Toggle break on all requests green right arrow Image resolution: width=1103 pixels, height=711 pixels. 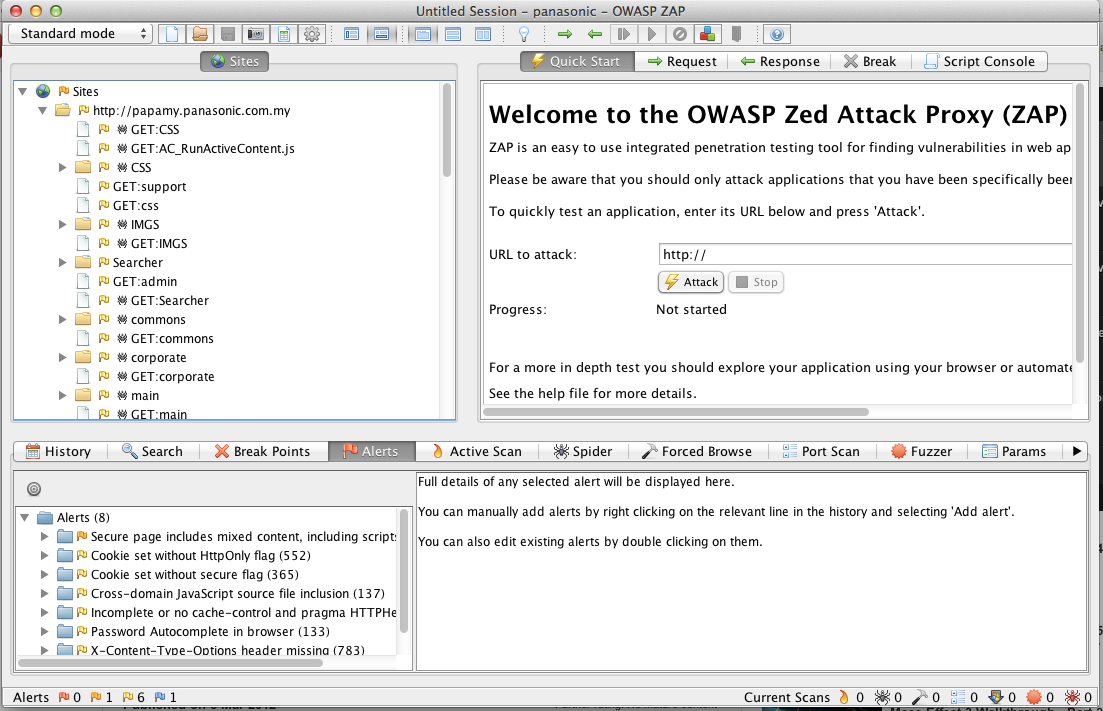click(565, 34)
